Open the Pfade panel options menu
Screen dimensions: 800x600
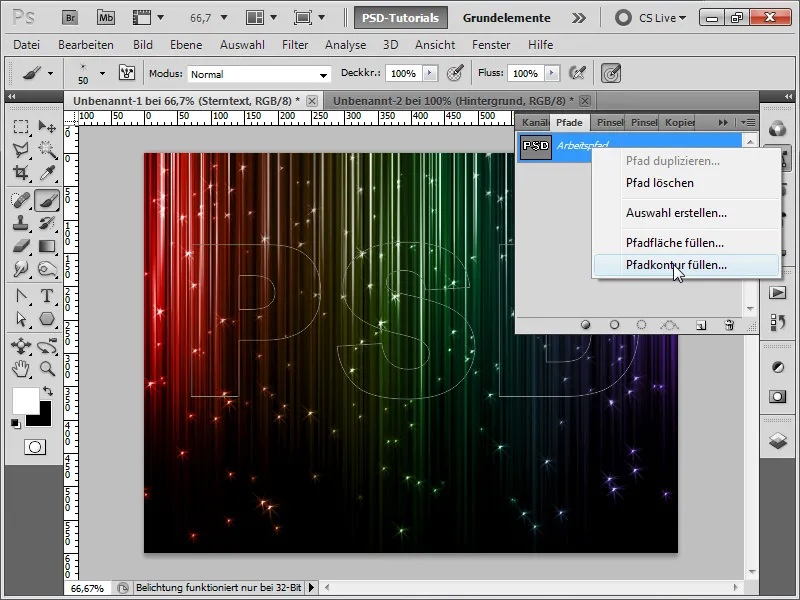click(748, 122)
